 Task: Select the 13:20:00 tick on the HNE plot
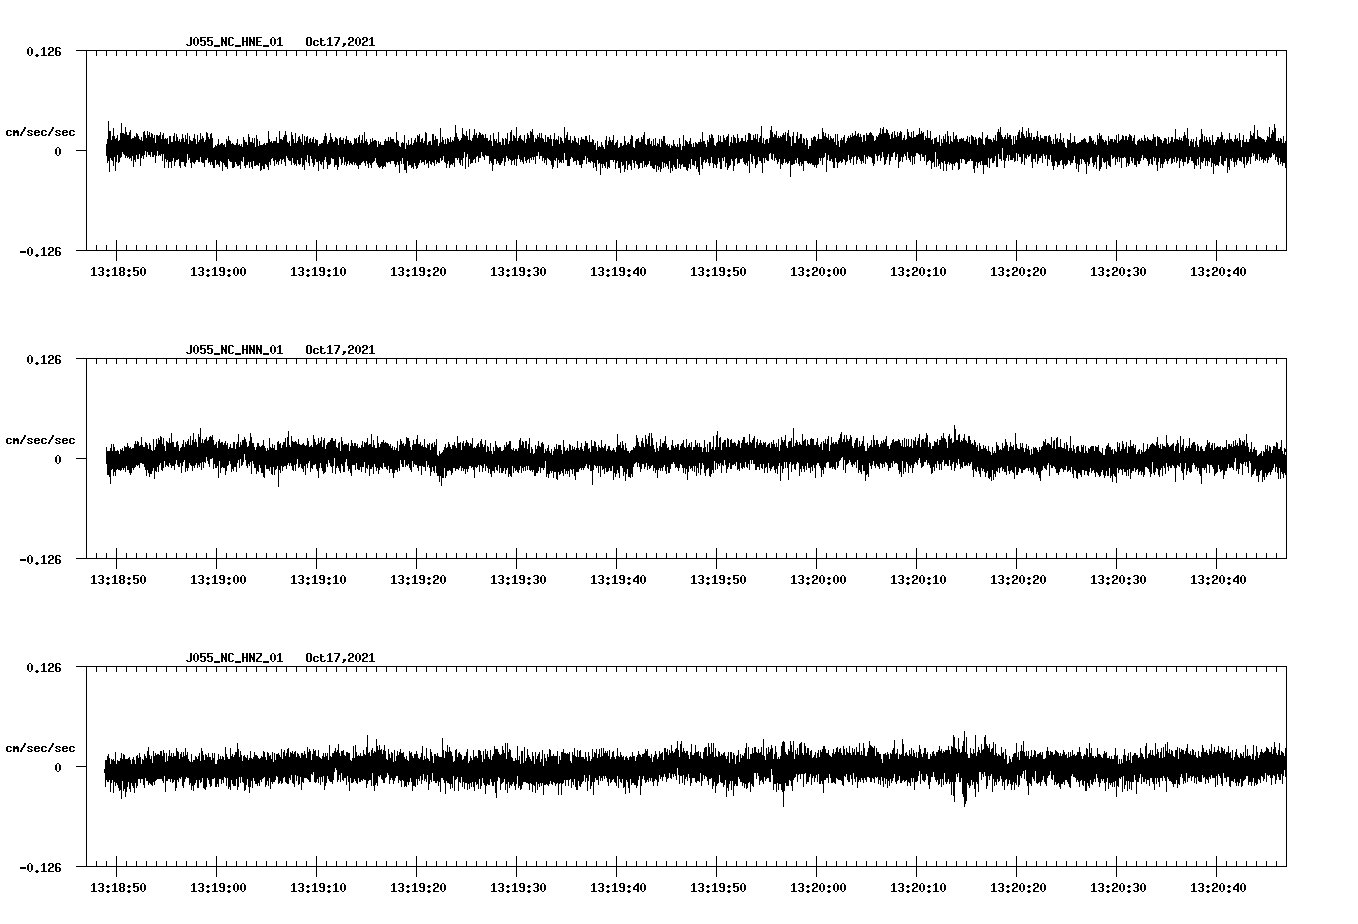[817, 245]
